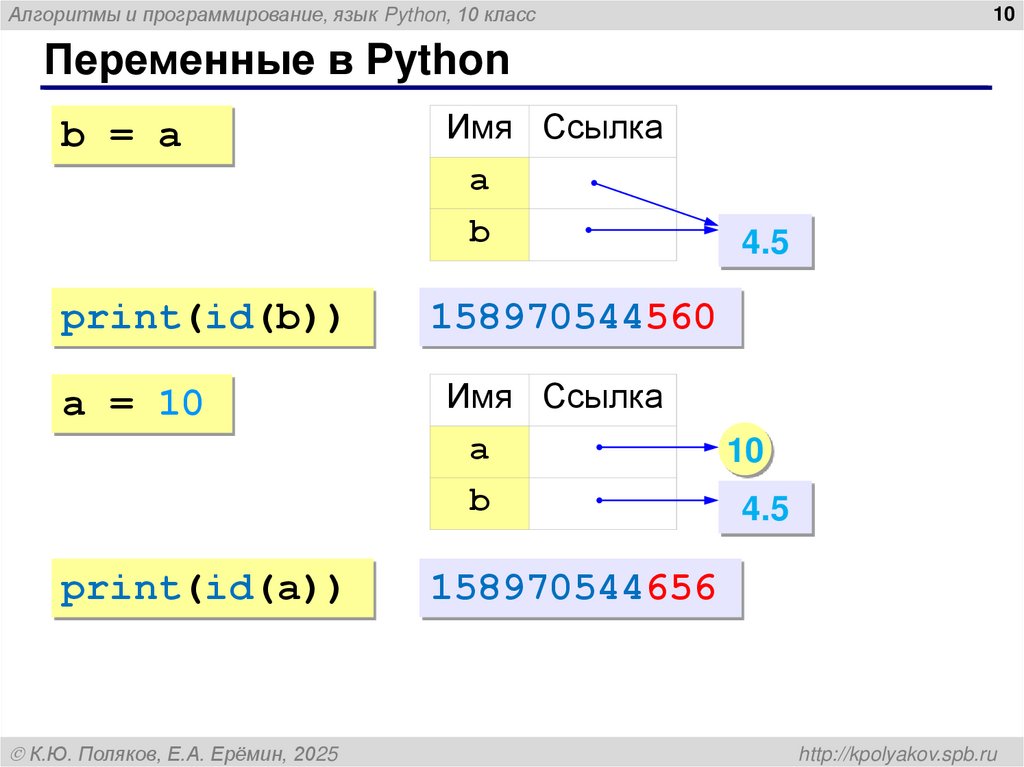Screen dimensions: 1024x767
Task: Click the code box 'print(id(a))'
Action: coord(213,588)
